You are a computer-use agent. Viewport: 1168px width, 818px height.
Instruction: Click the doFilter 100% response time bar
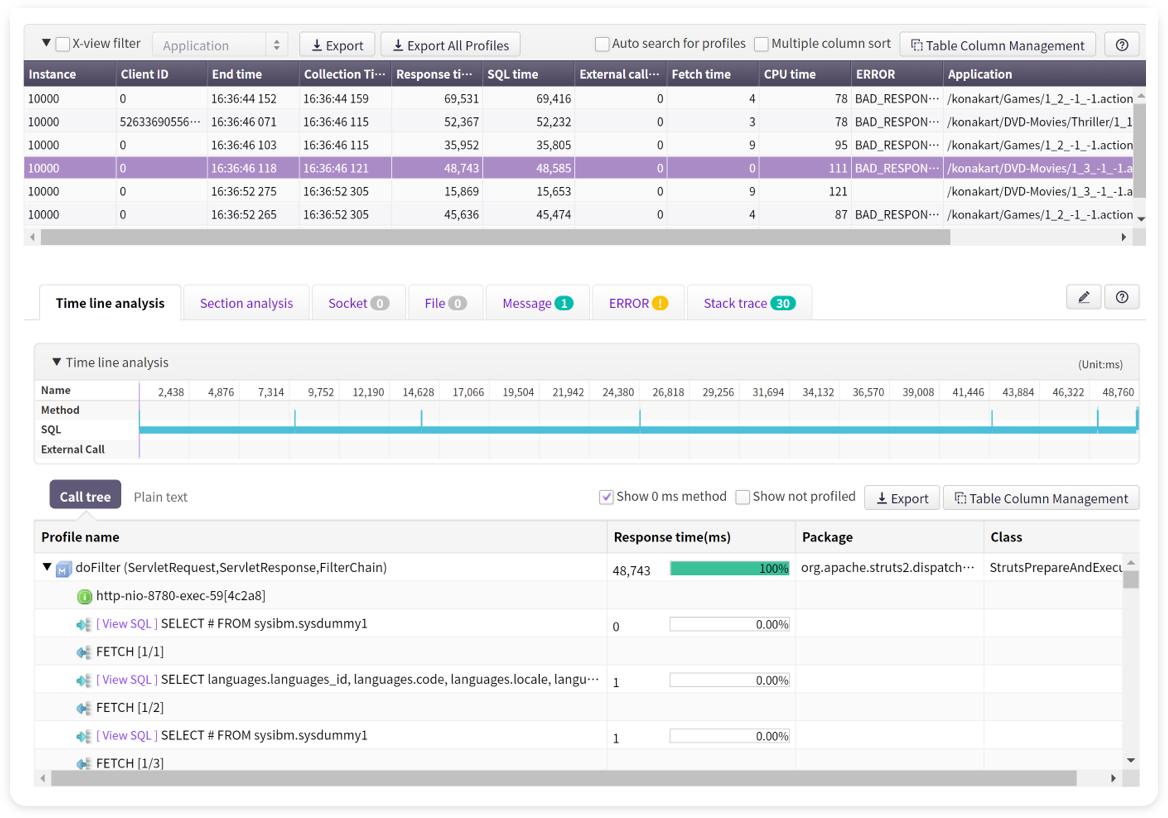(729, 568)
